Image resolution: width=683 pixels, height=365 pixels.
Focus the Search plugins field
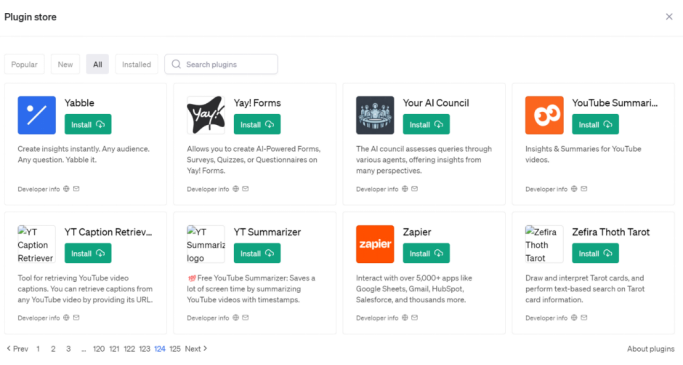[221, 64]
